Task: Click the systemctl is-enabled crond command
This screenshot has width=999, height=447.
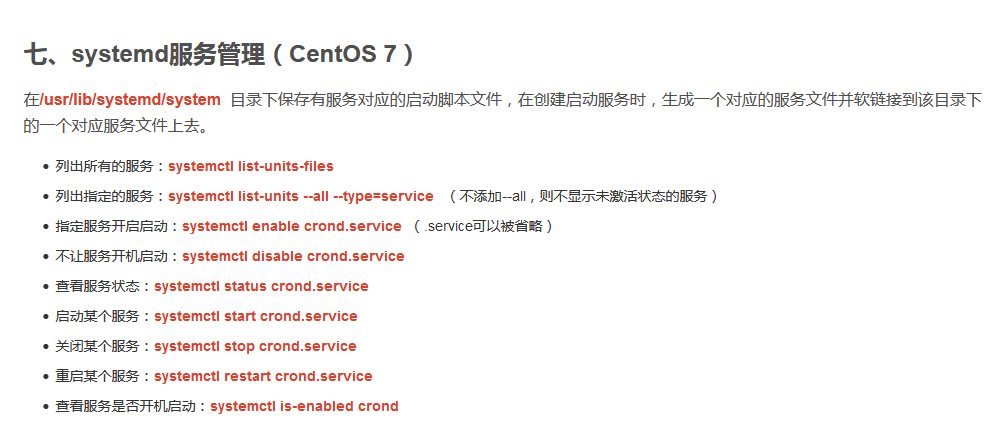Action: pos(304,406)
